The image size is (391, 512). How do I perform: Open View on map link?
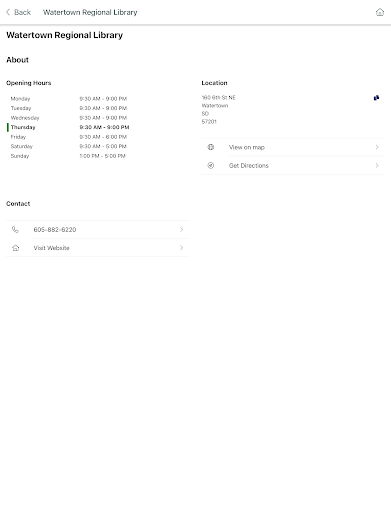pyautogui.click(x=293, y=147)
